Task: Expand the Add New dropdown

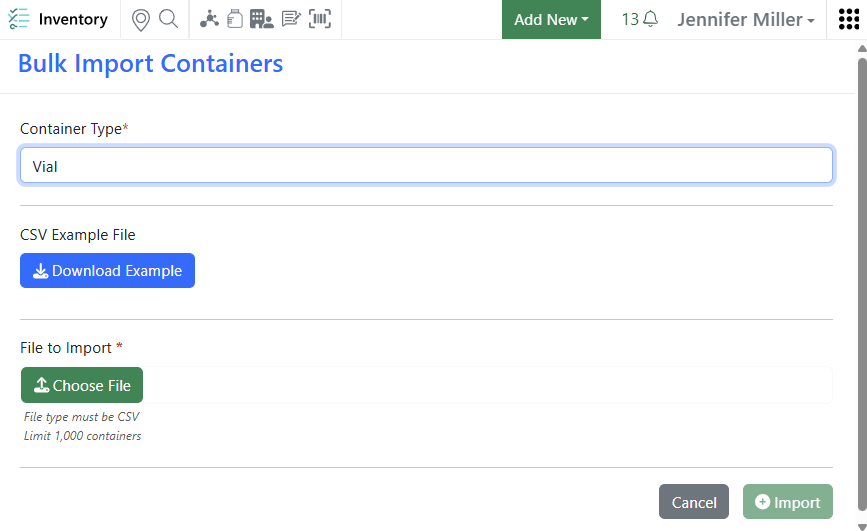Action: (551, 20)
